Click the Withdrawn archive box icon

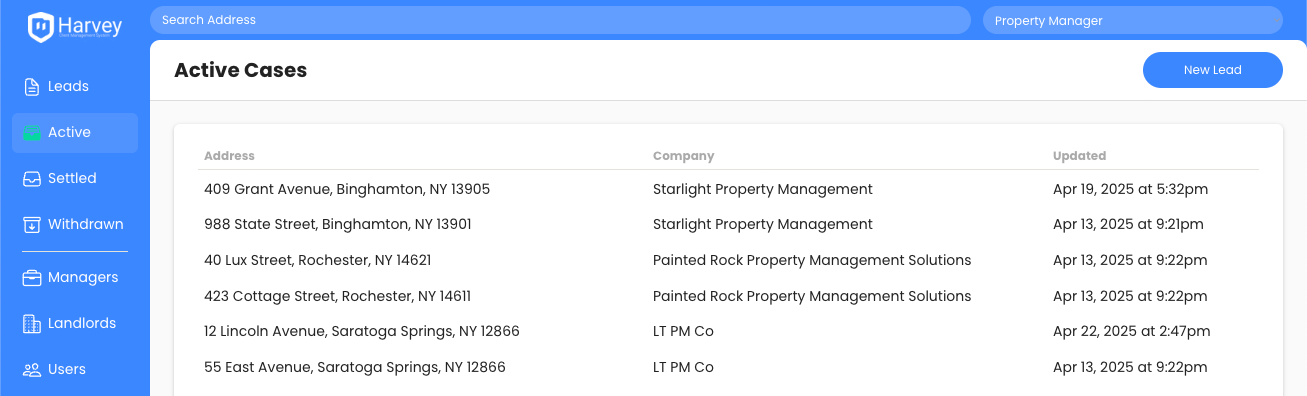32,225
